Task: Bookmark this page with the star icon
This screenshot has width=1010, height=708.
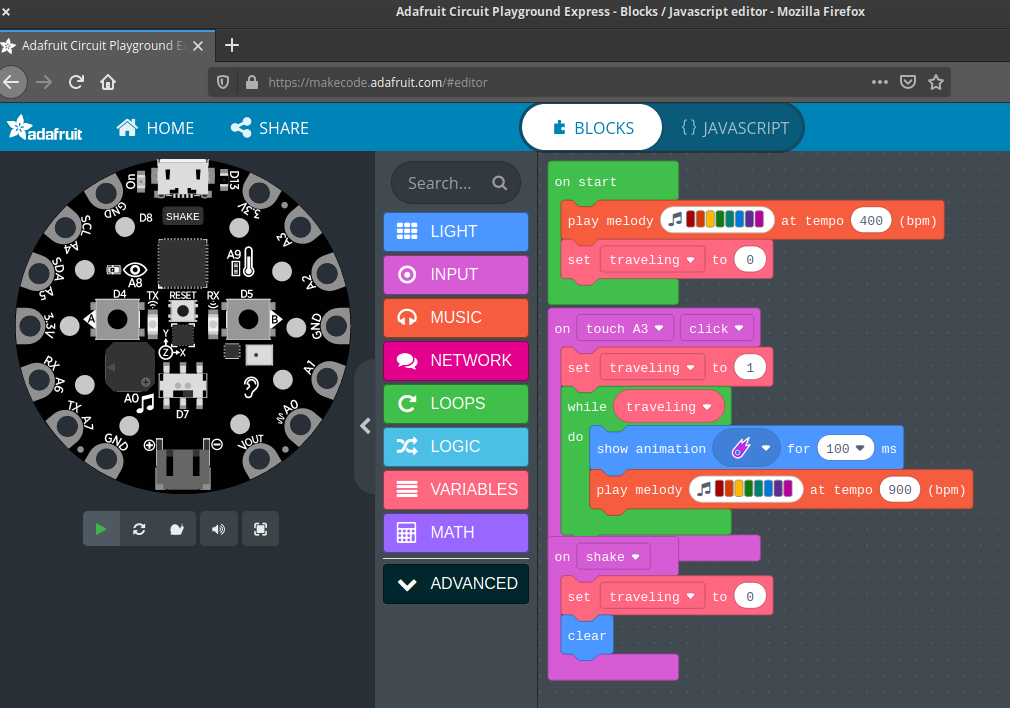Action: pos(936,82)
